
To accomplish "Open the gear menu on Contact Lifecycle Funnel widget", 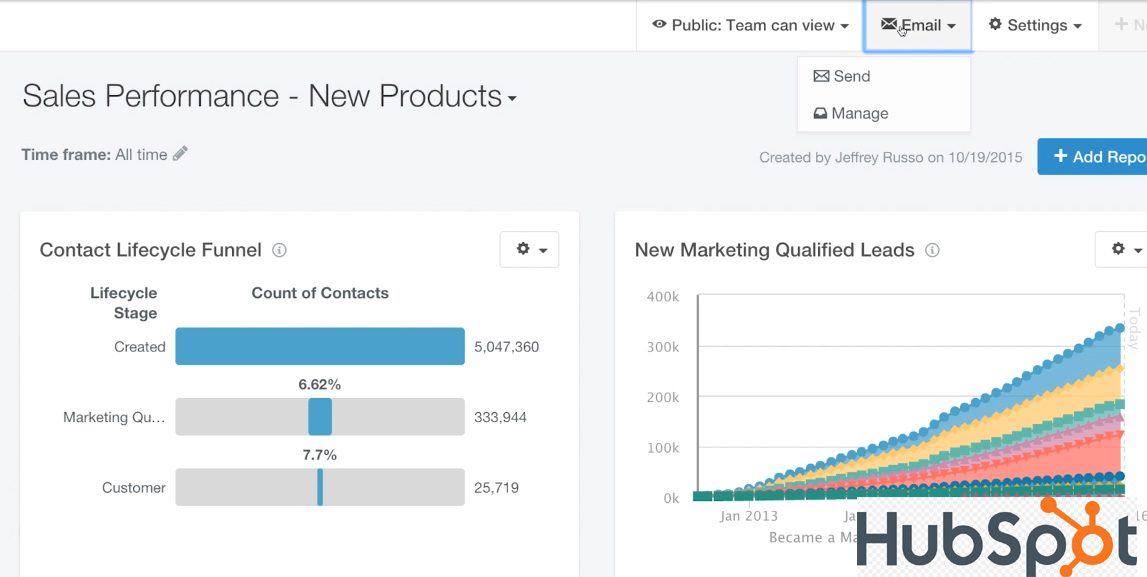I will [x=529, y=249].
